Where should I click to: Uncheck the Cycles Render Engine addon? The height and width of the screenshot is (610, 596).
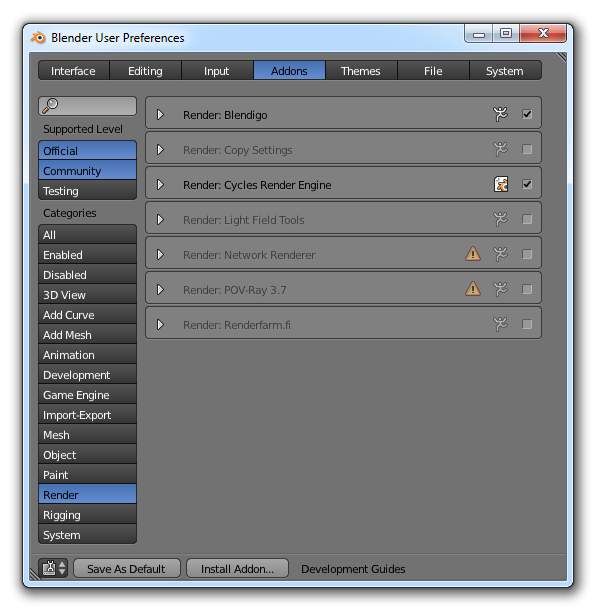click(527, 184)
